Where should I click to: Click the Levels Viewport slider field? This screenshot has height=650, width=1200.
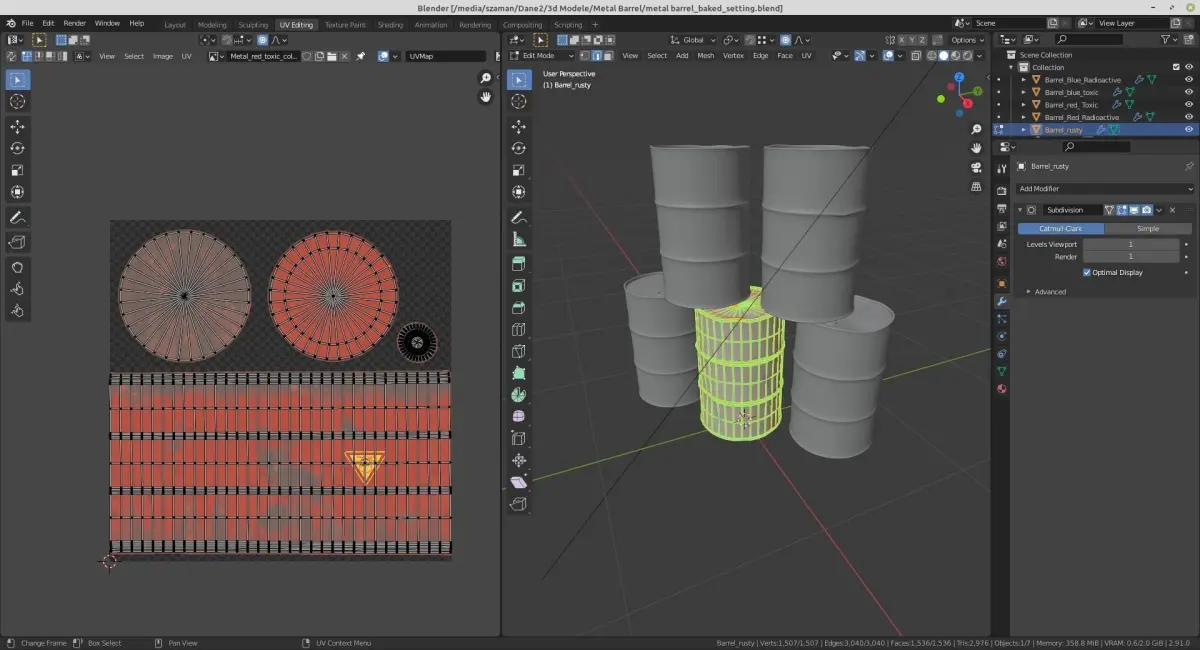[1130, 244]
